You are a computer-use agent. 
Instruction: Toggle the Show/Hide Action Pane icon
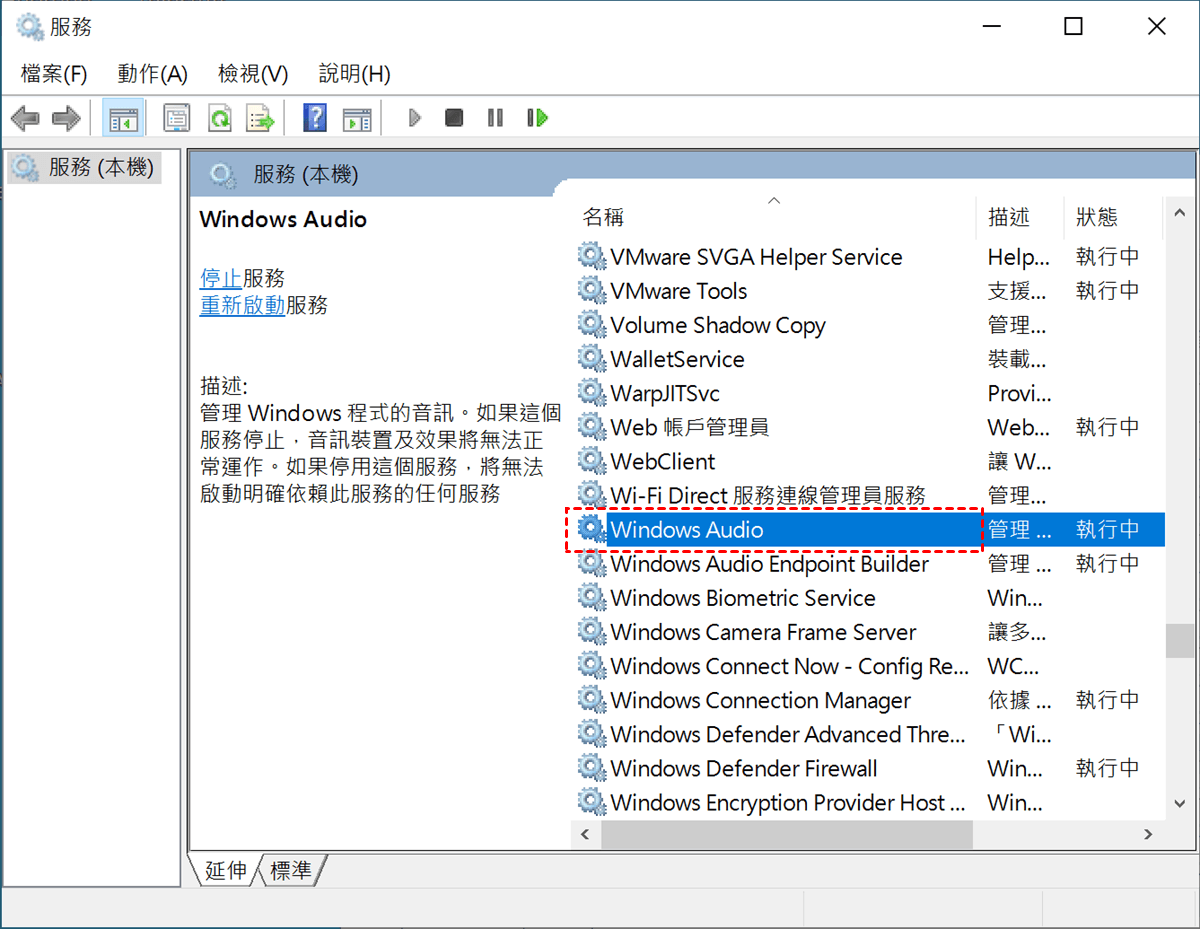coord(357,119)
